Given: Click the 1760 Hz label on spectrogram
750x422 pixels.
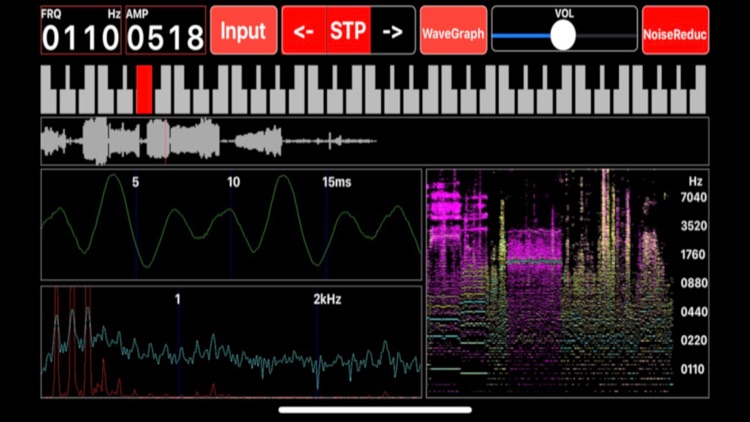Looking at the screenshot, I should tap(693, 255).
